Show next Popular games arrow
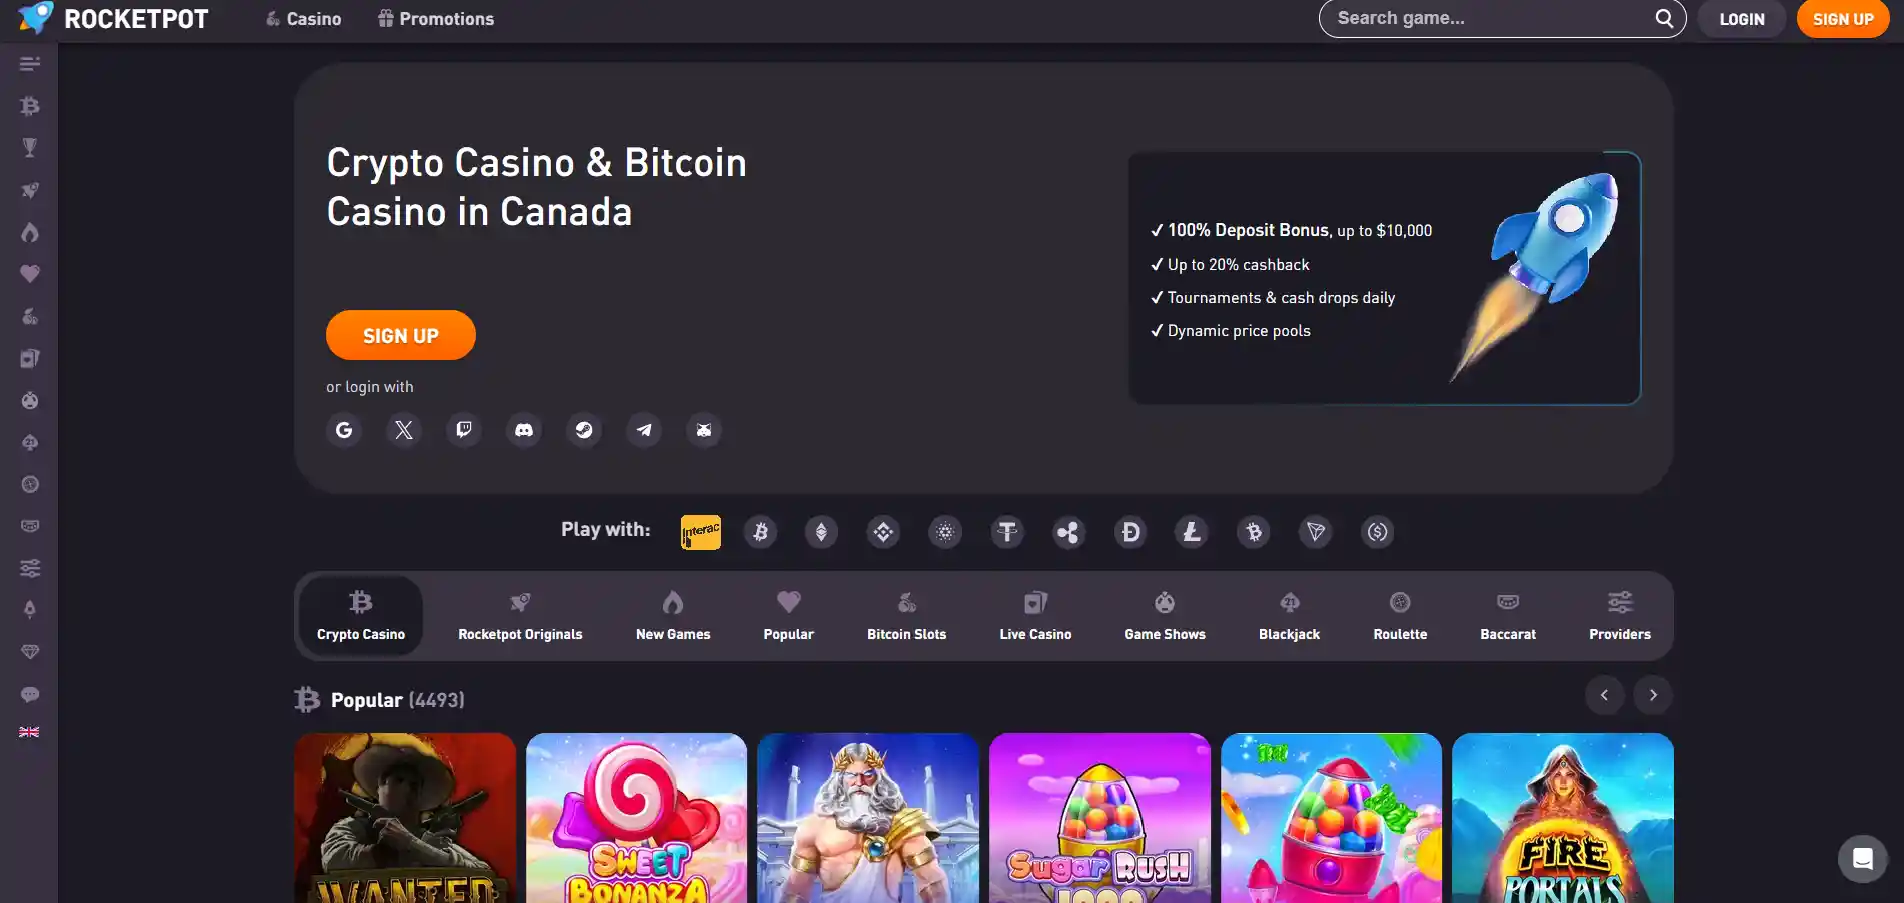Viewport: 1904px width, 903px height. tap(1653, 695)
